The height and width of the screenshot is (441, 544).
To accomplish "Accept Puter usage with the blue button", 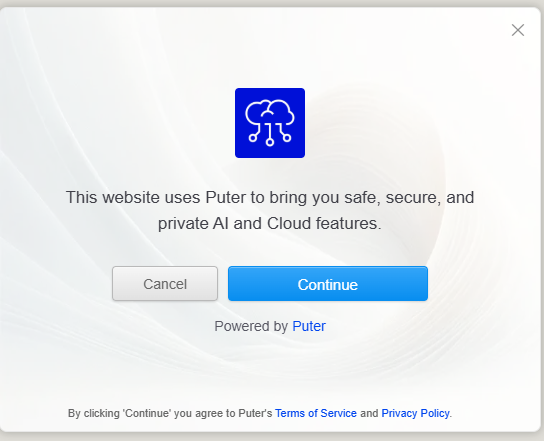I will 328,283.
